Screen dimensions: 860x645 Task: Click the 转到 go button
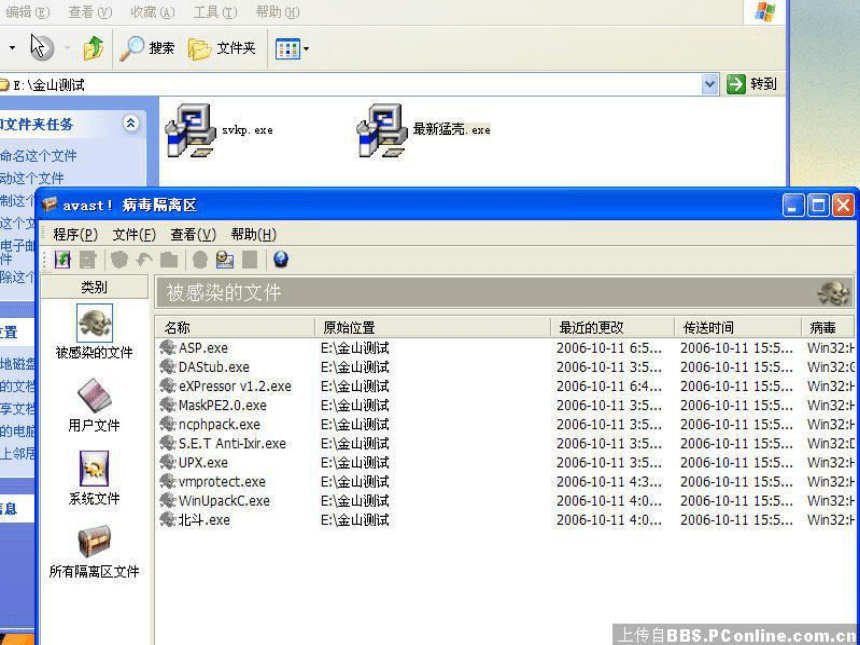752,84
